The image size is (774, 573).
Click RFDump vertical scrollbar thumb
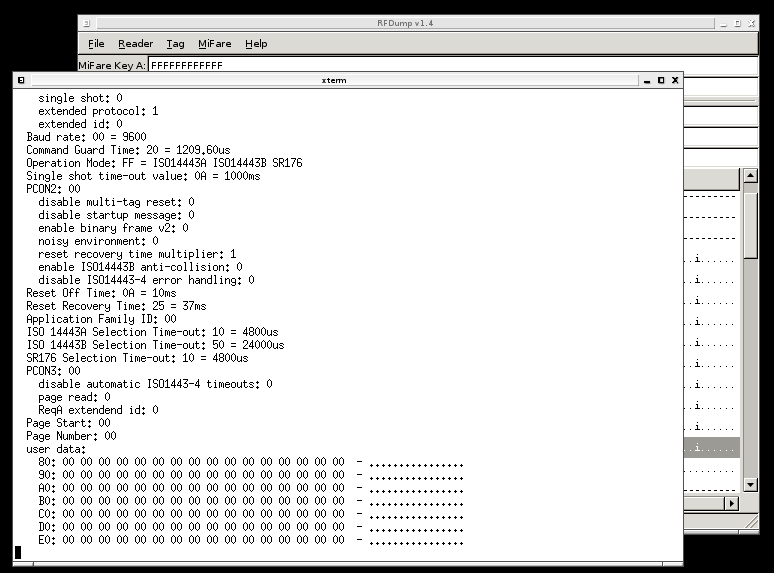[750, 225]
